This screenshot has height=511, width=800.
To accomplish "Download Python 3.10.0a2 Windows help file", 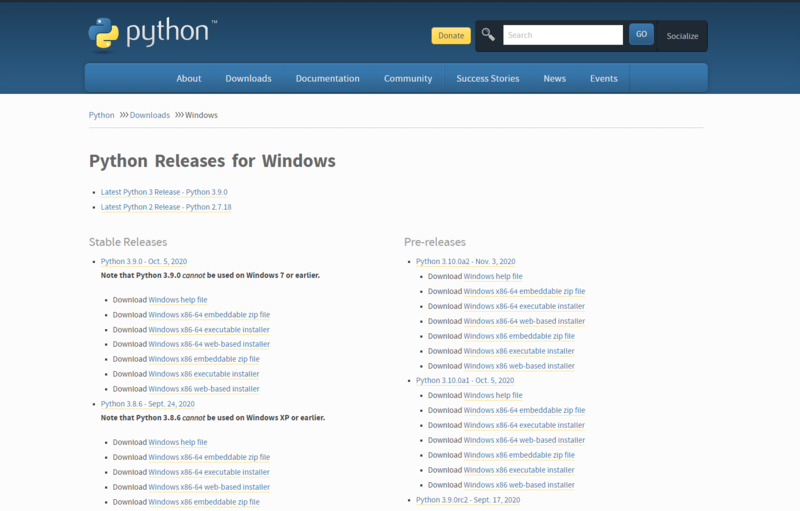I will [x=493, y=276].
